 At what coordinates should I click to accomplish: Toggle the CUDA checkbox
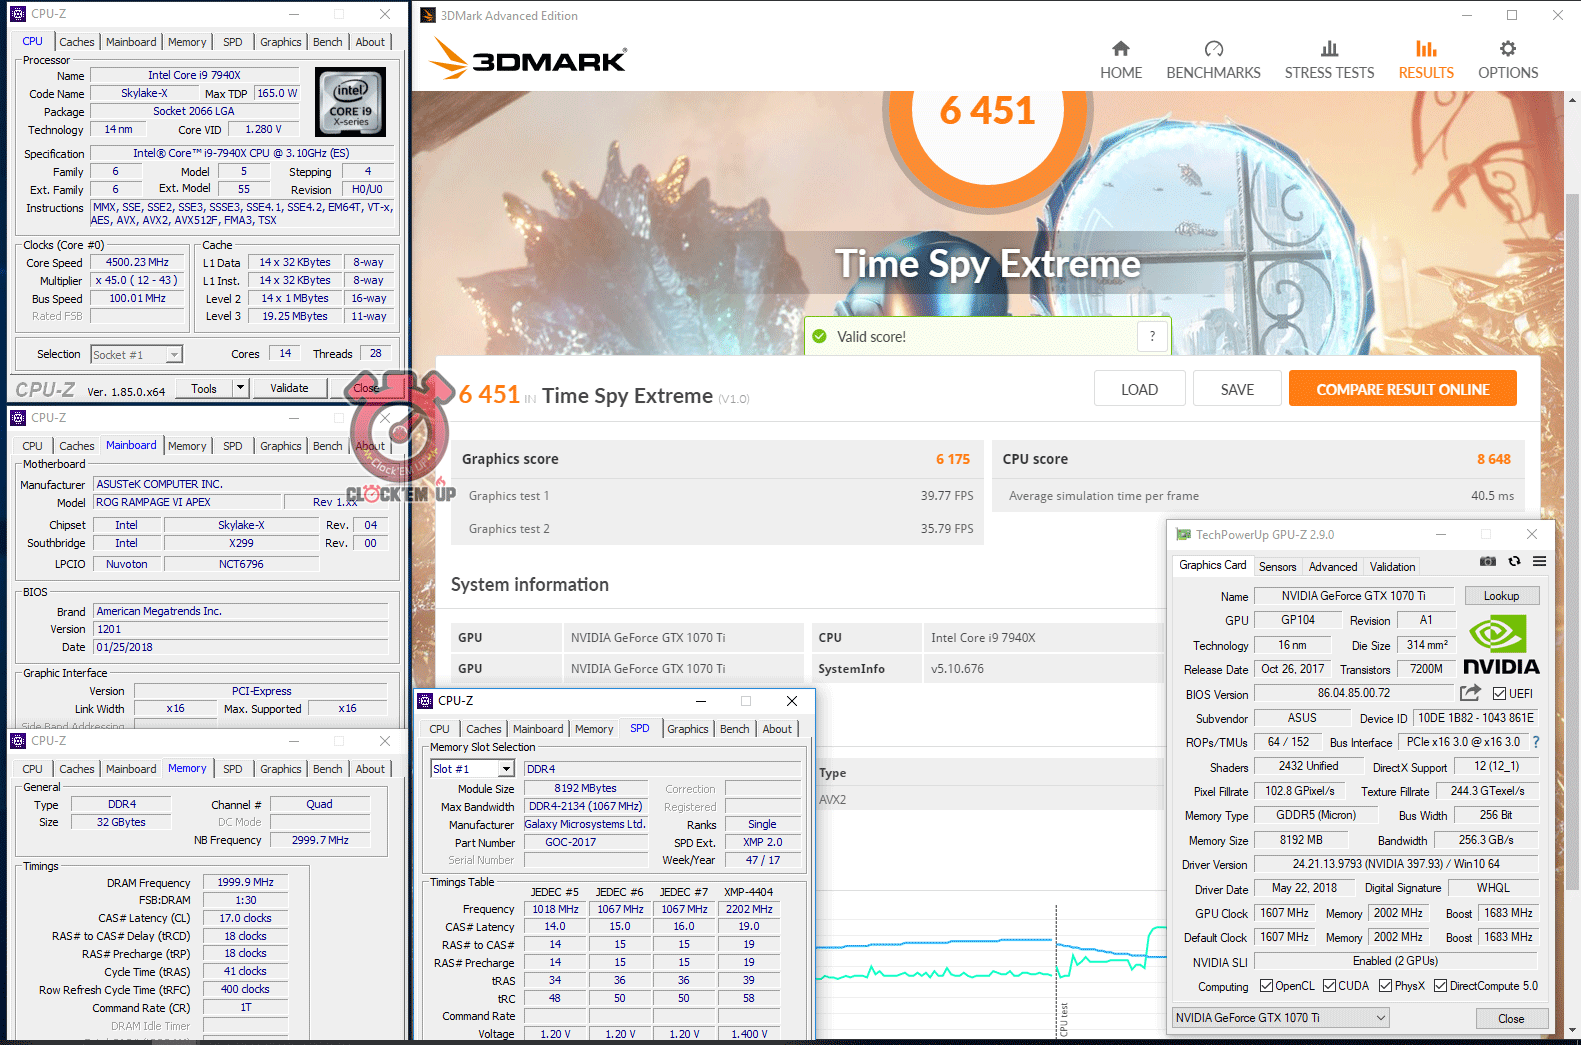pyautogui.click(x=1329, y=986)
